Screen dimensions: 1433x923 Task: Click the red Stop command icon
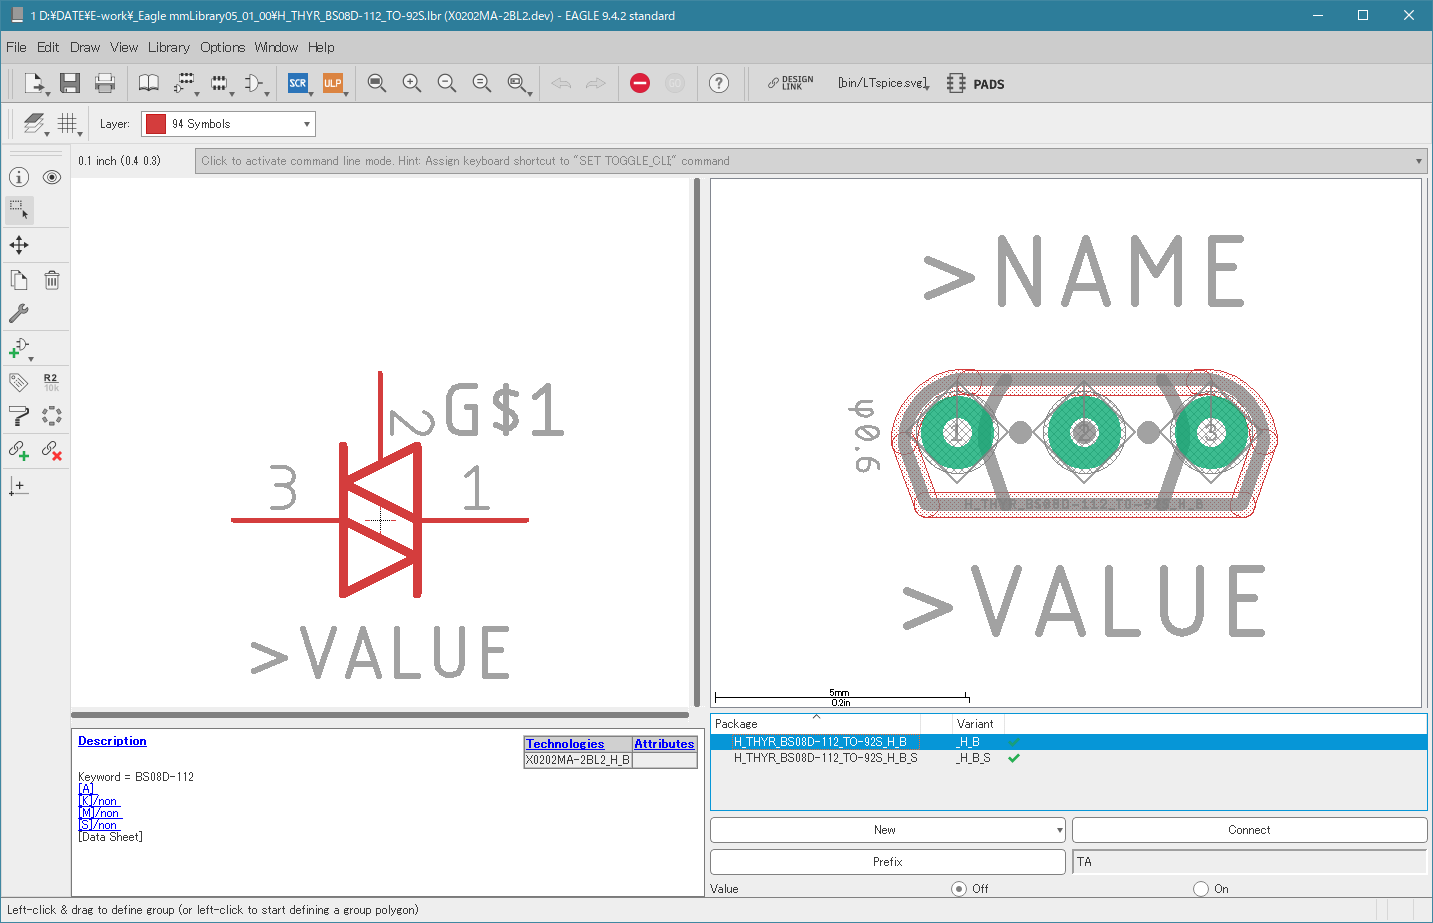point(640,83)
